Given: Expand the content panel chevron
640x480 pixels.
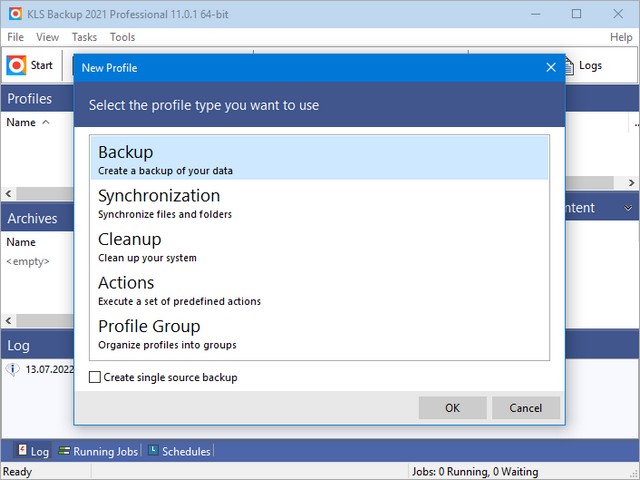Looking at the screenshot, I should tap(628, 208).
